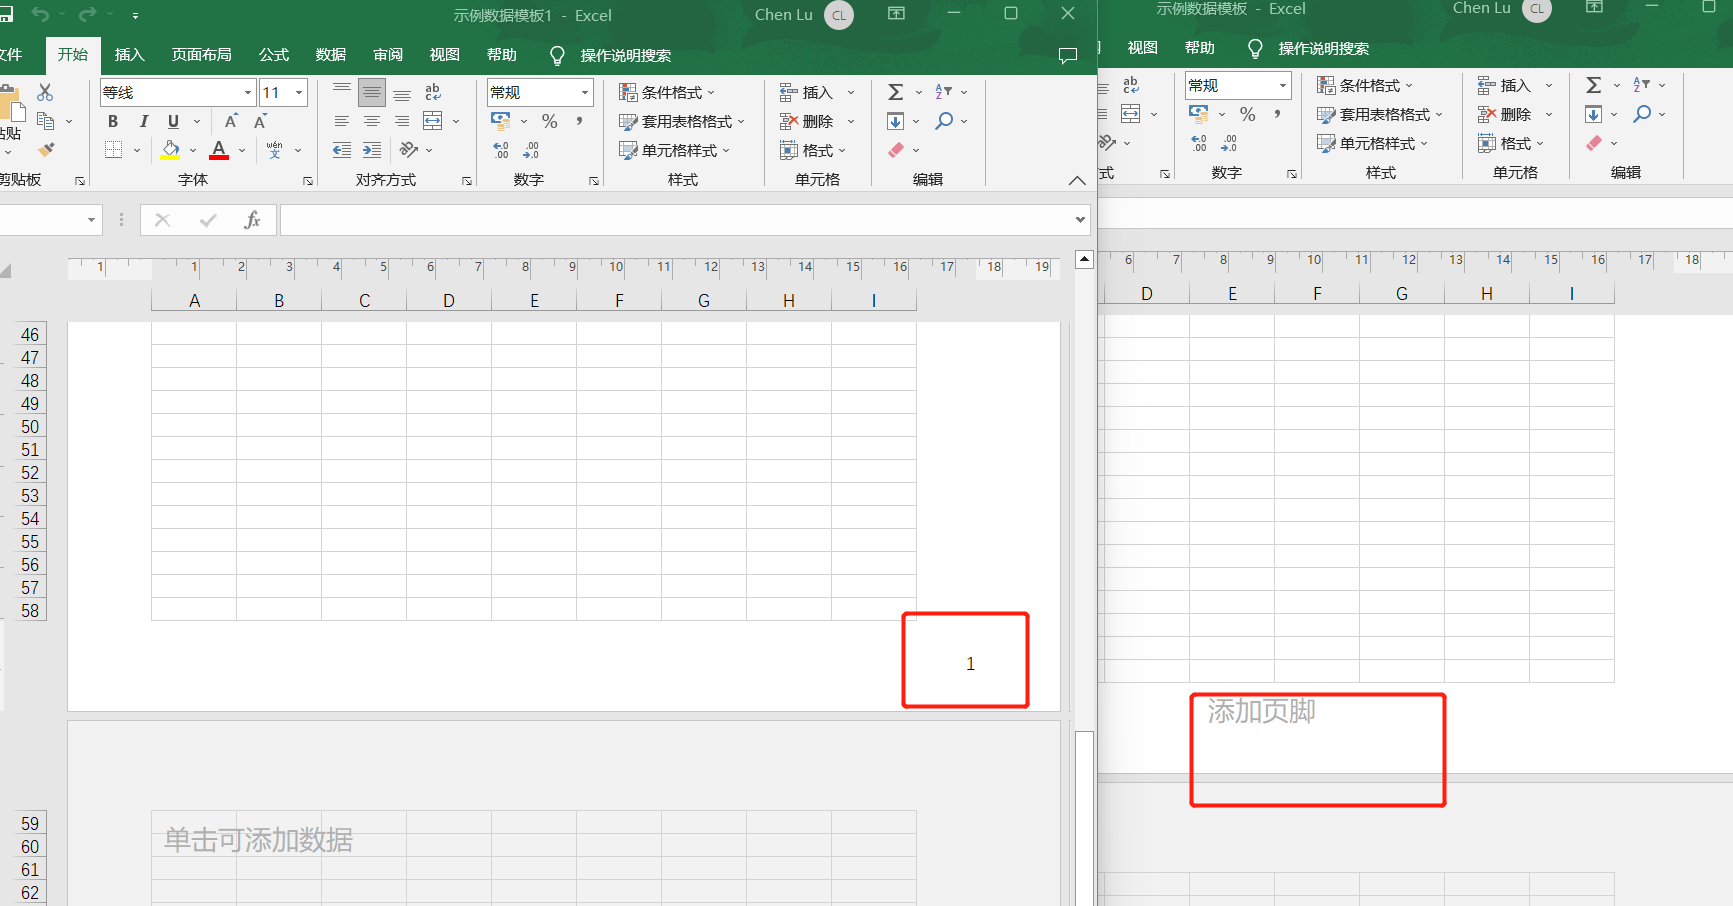Click the AutoSum icon
This screenshot has height=906, width=1733.
(895, 91)
